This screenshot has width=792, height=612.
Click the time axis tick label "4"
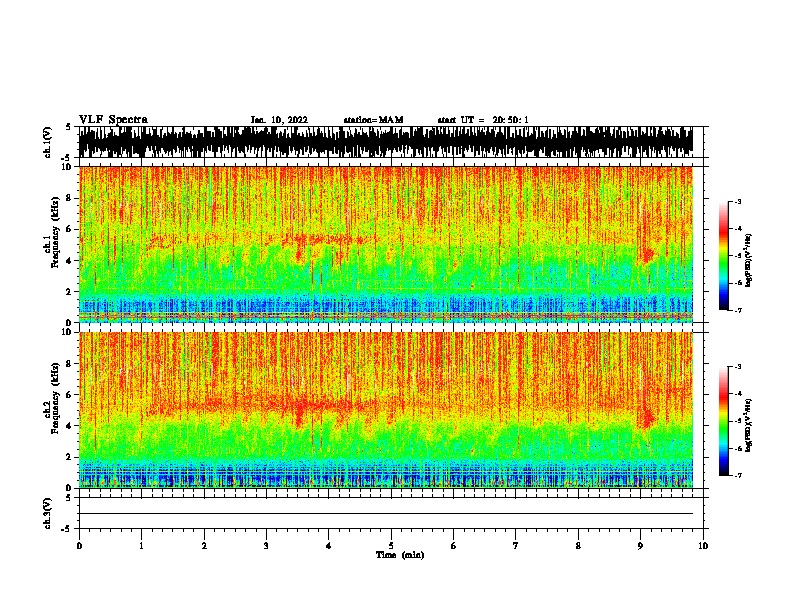(329, 546)
